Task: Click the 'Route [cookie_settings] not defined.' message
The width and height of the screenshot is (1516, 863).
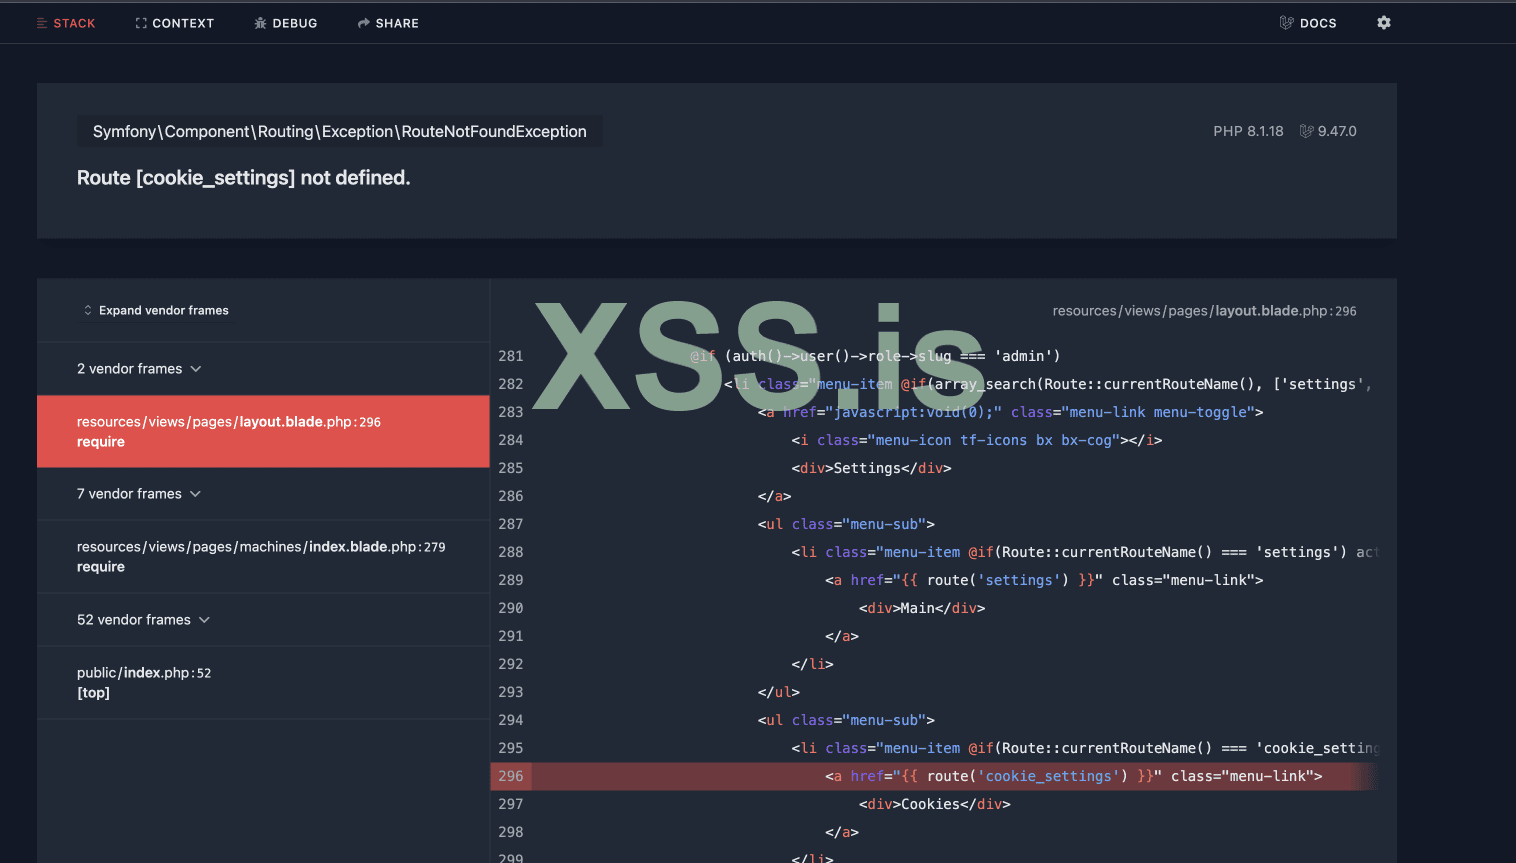Action: pos(244,178)
